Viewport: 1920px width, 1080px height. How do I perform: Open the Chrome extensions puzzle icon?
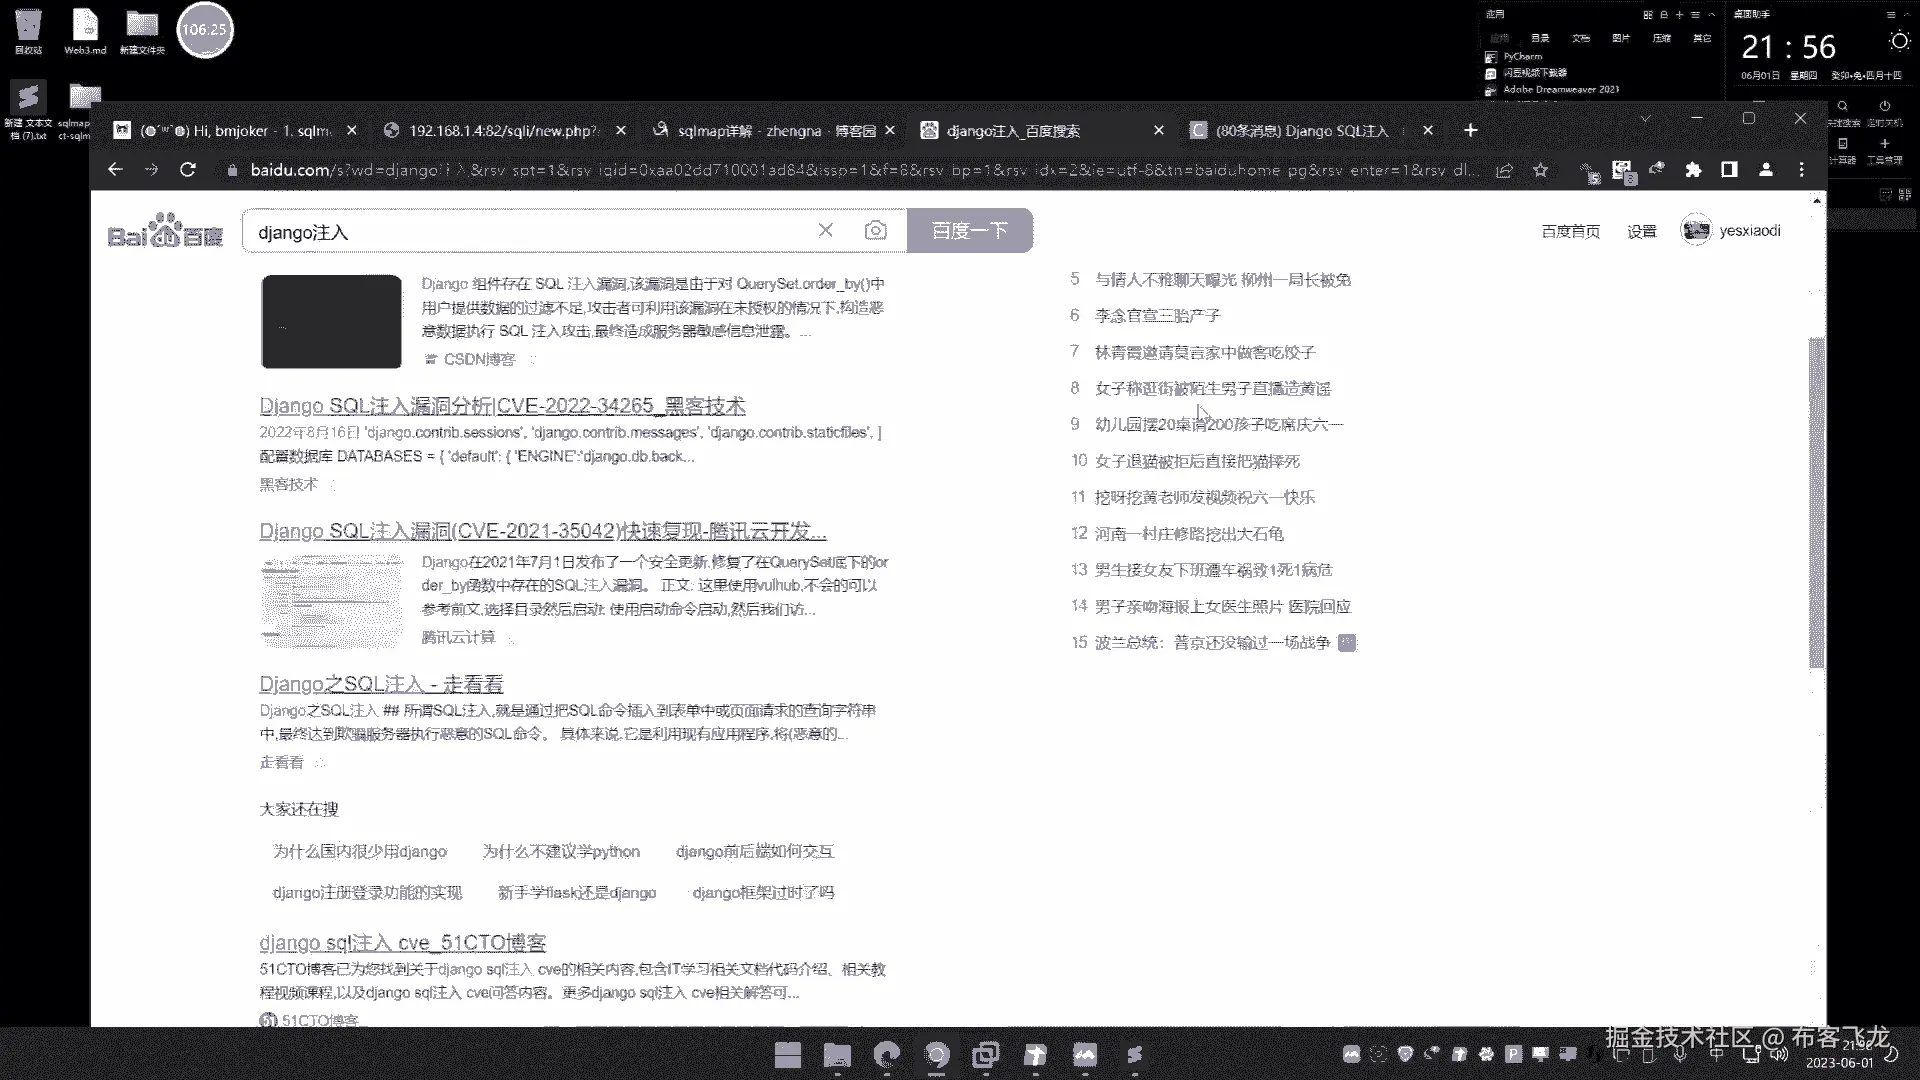[x=1693, y=170]
